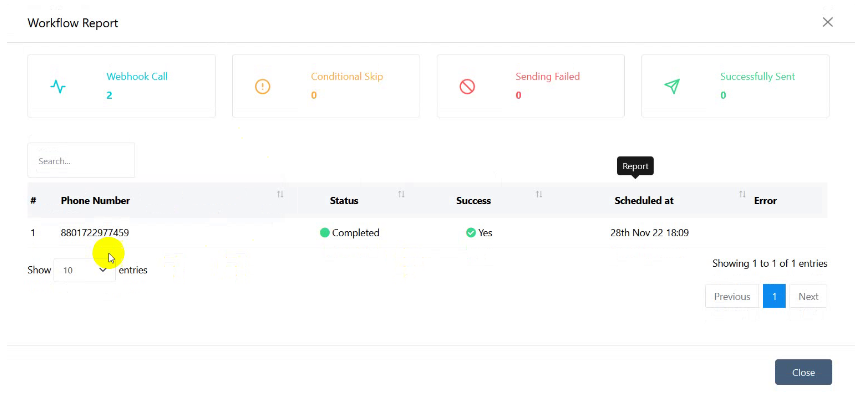This screenshot has width=857, height=396.
Task: Sort by Phone Number column arrows
Action: [x=280, y=194]
